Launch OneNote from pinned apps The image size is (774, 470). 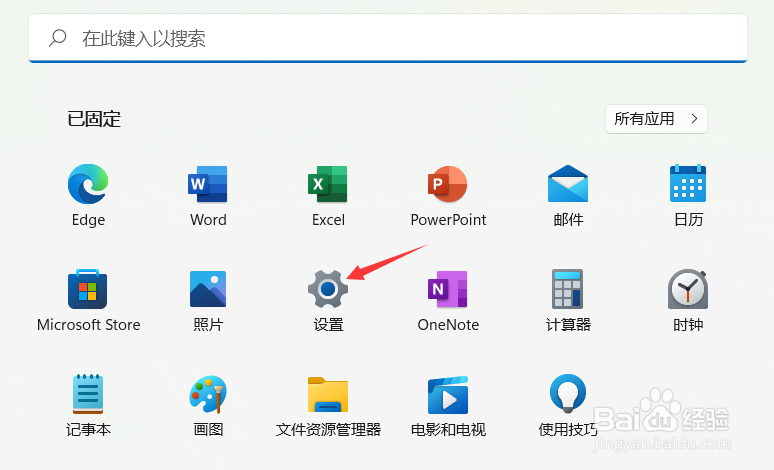click(x=448, y=289)
